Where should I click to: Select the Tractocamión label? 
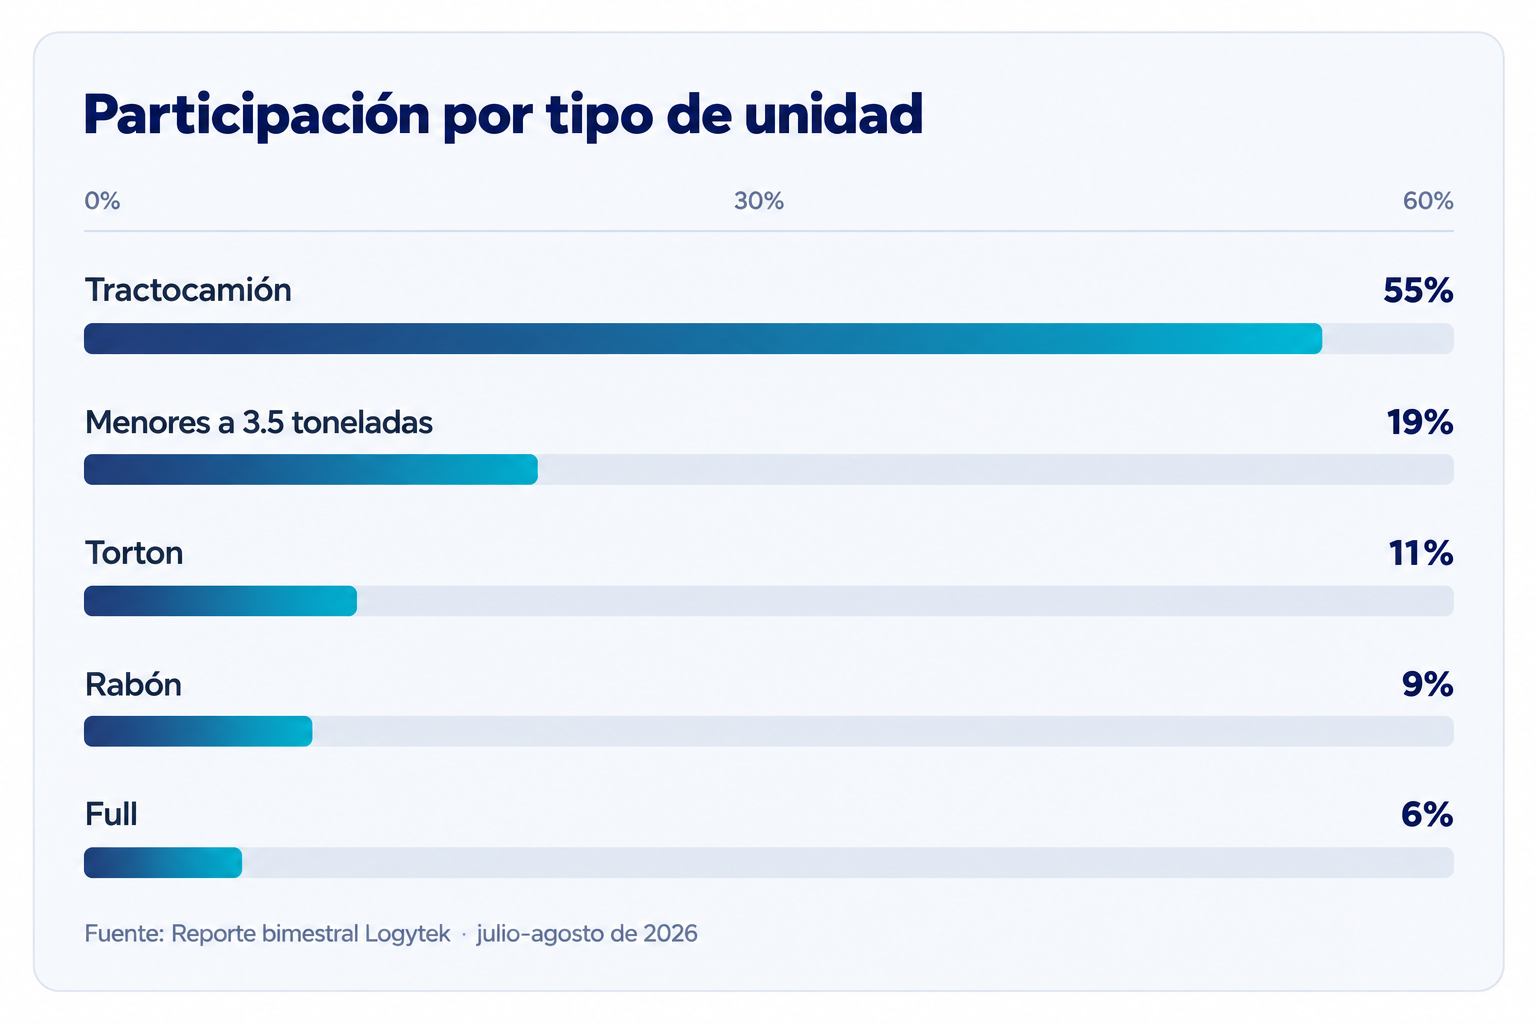click(188, 290)
